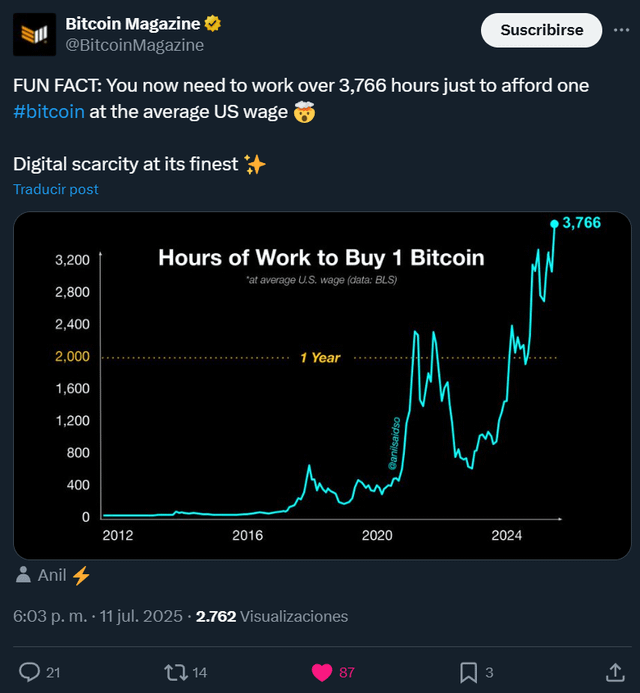Open the 2.762 Visualizaciones count
640x693 pixels.
click(272, 616)
